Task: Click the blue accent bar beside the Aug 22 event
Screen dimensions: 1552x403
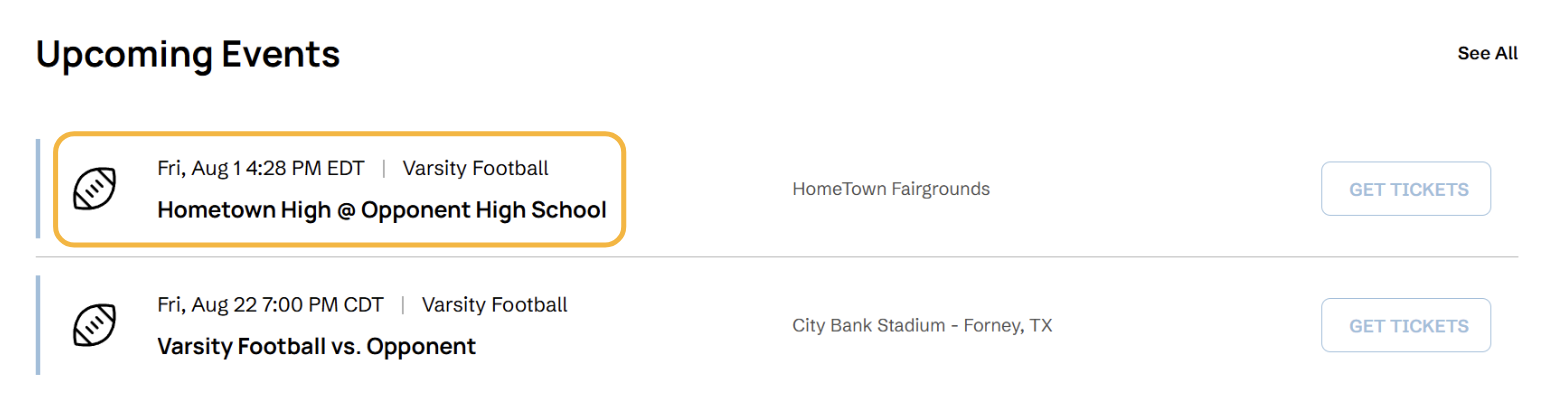Action: point(38,326)
